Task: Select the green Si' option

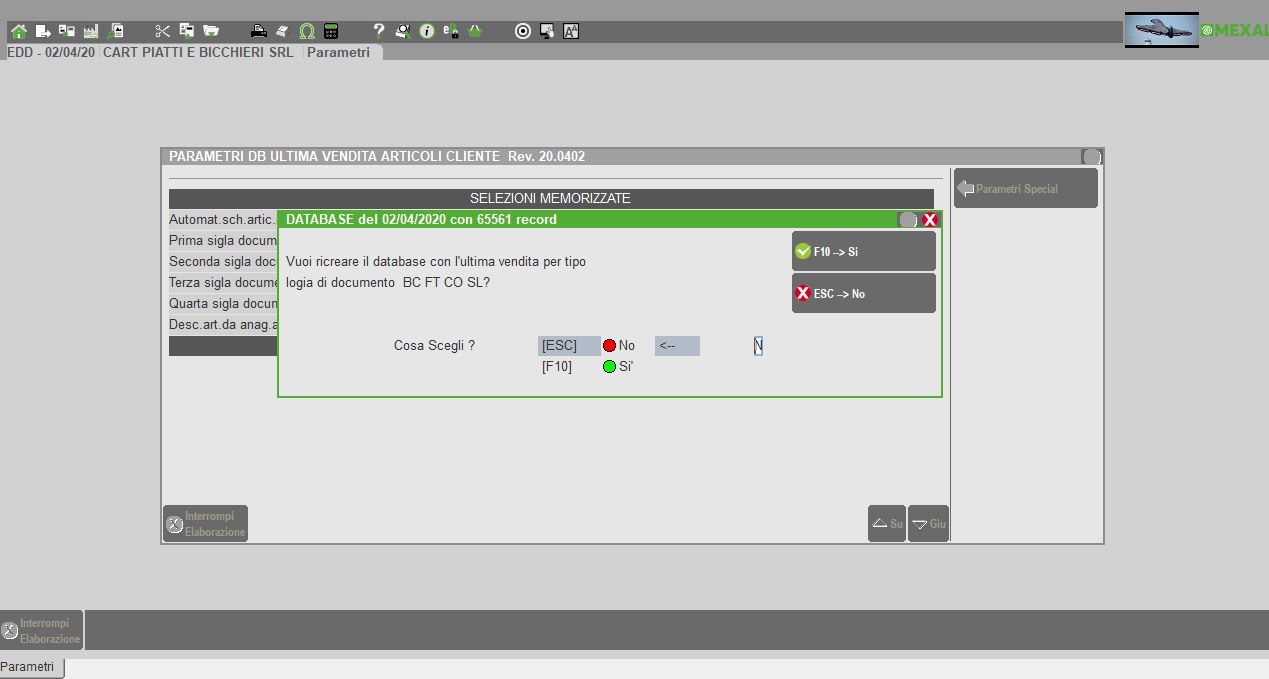Action: 618,367
